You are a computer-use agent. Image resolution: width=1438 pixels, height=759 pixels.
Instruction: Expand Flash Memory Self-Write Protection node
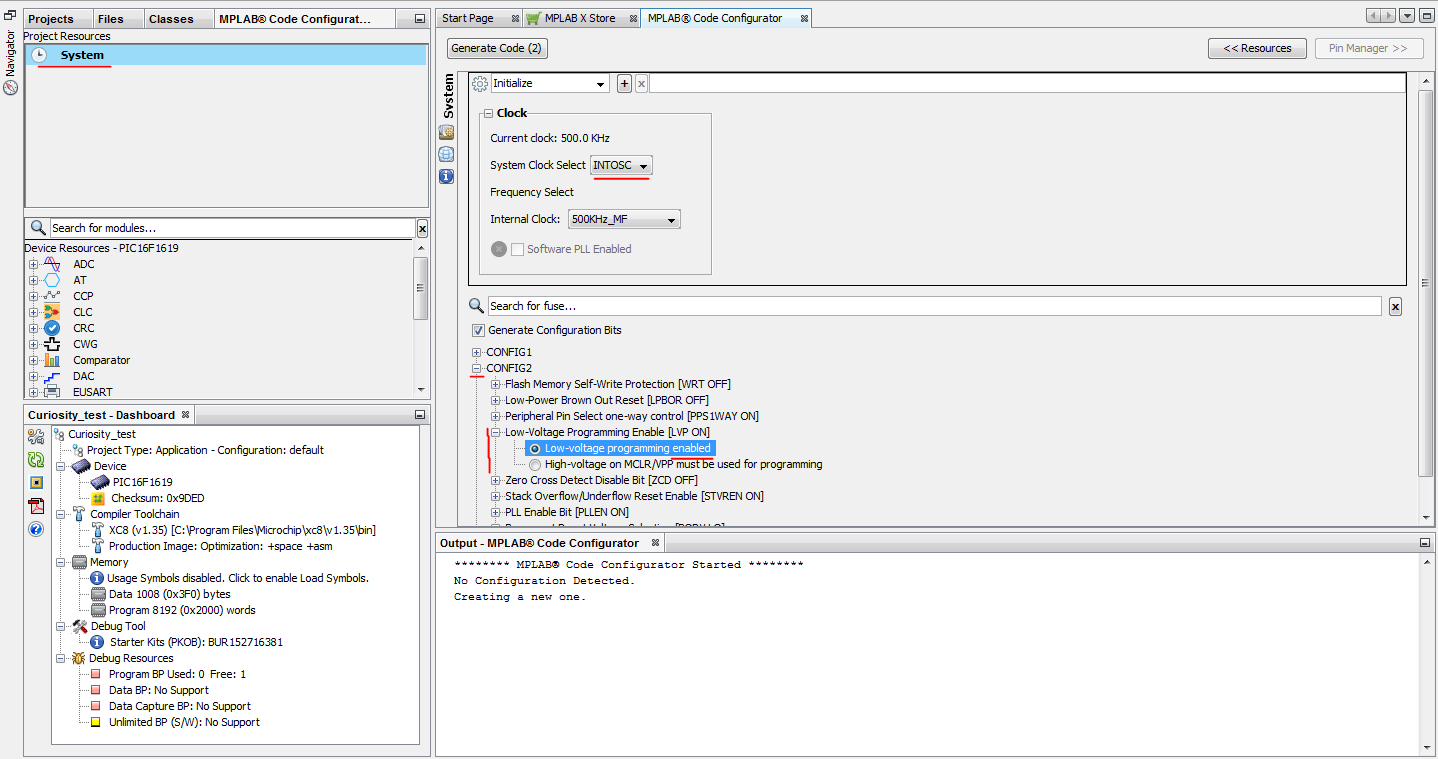[x=495, y=384]
